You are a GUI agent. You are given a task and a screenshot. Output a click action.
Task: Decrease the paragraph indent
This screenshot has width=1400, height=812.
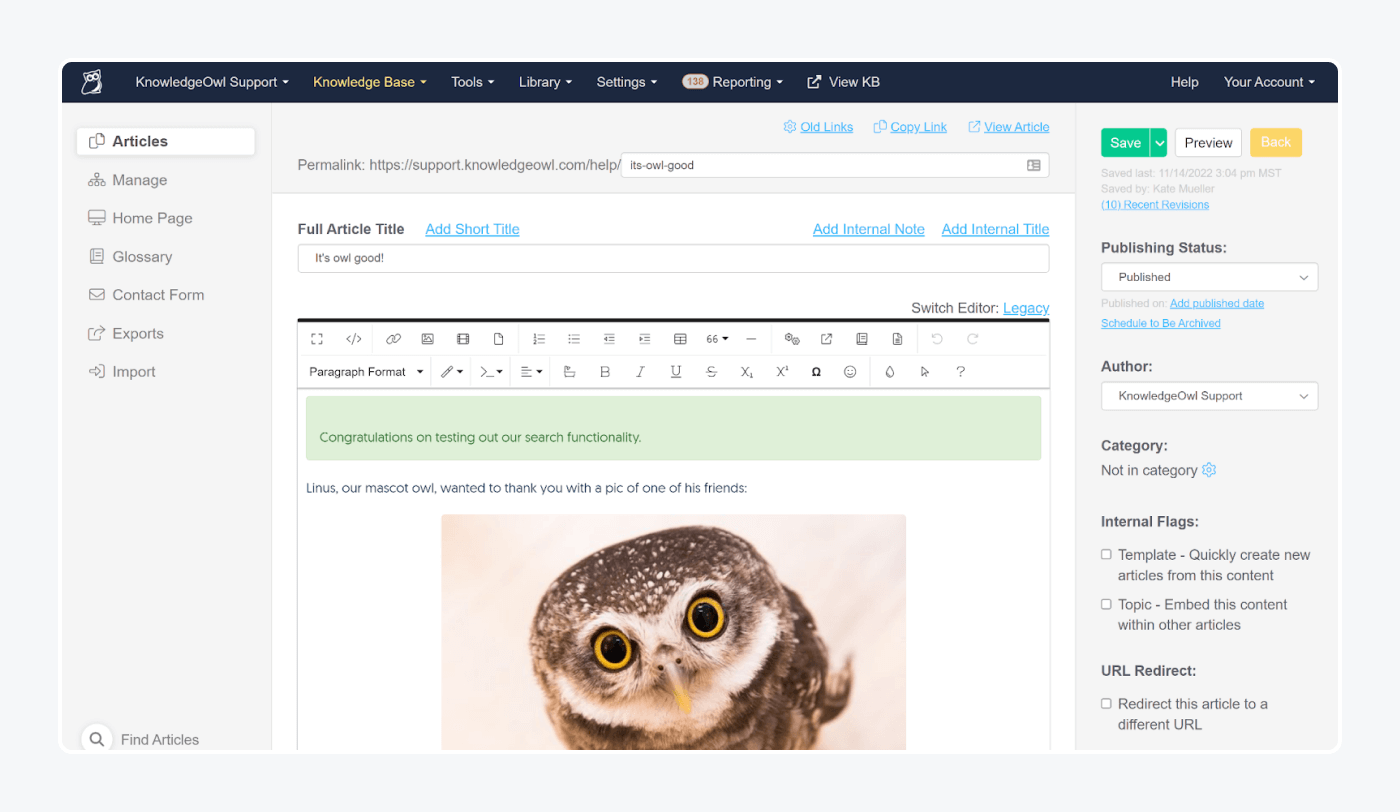(609, 339)
